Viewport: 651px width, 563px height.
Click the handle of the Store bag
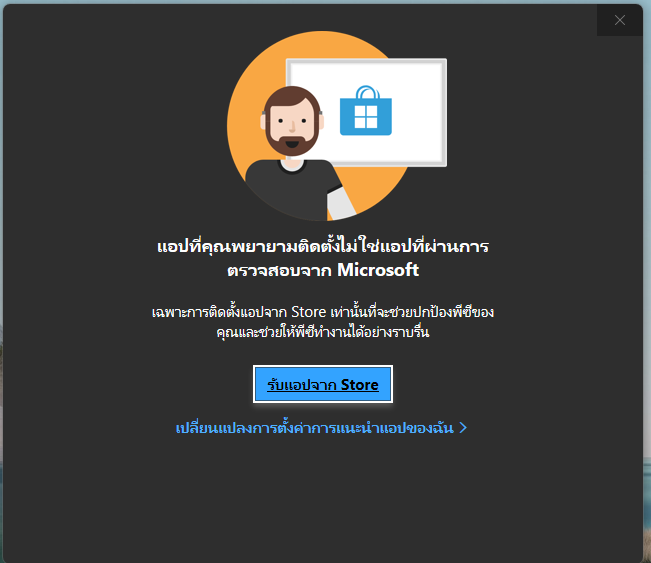(367, 92)
